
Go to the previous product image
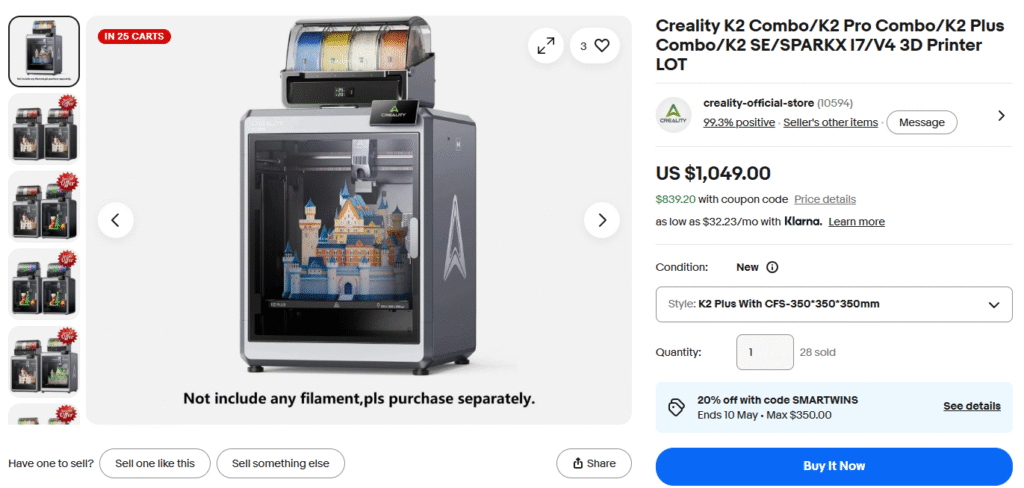tap(116, 220)
